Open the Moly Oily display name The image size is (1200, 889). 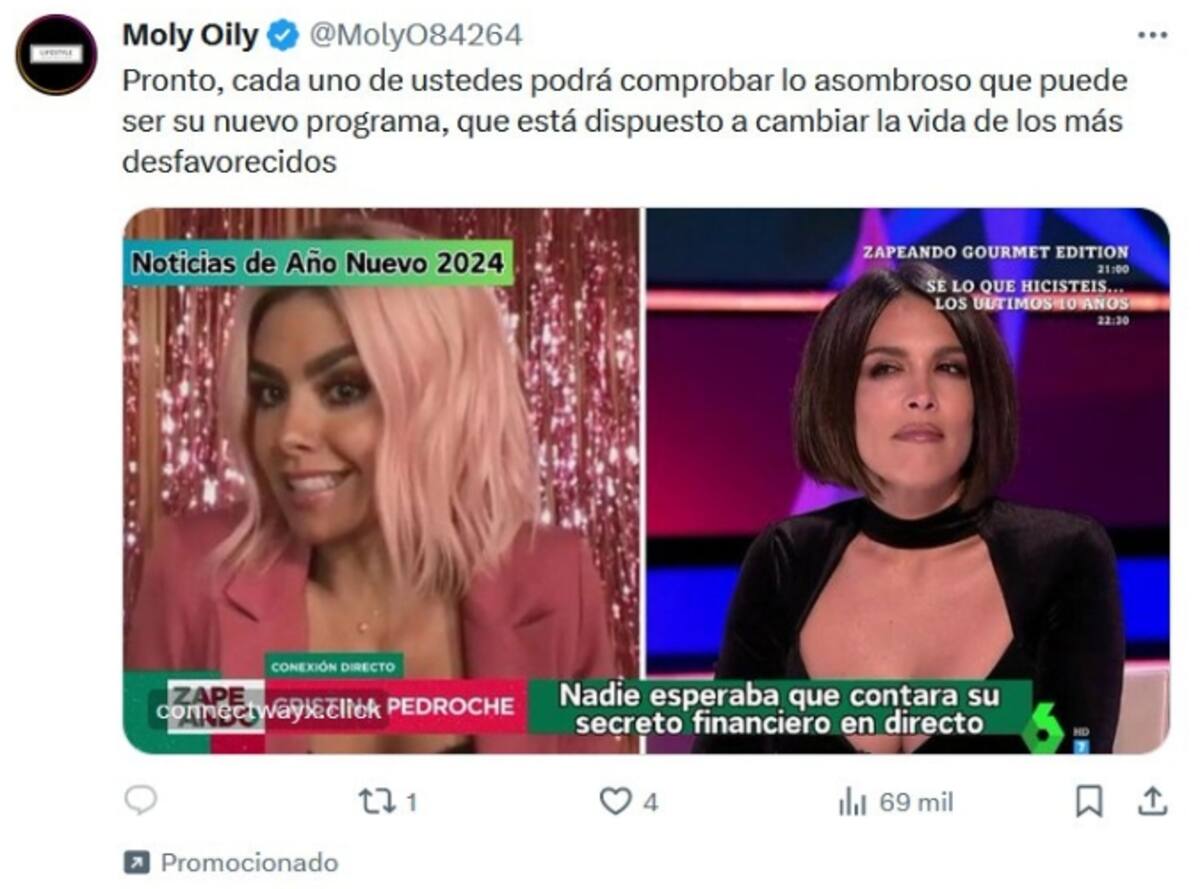[x=190, y=36]
